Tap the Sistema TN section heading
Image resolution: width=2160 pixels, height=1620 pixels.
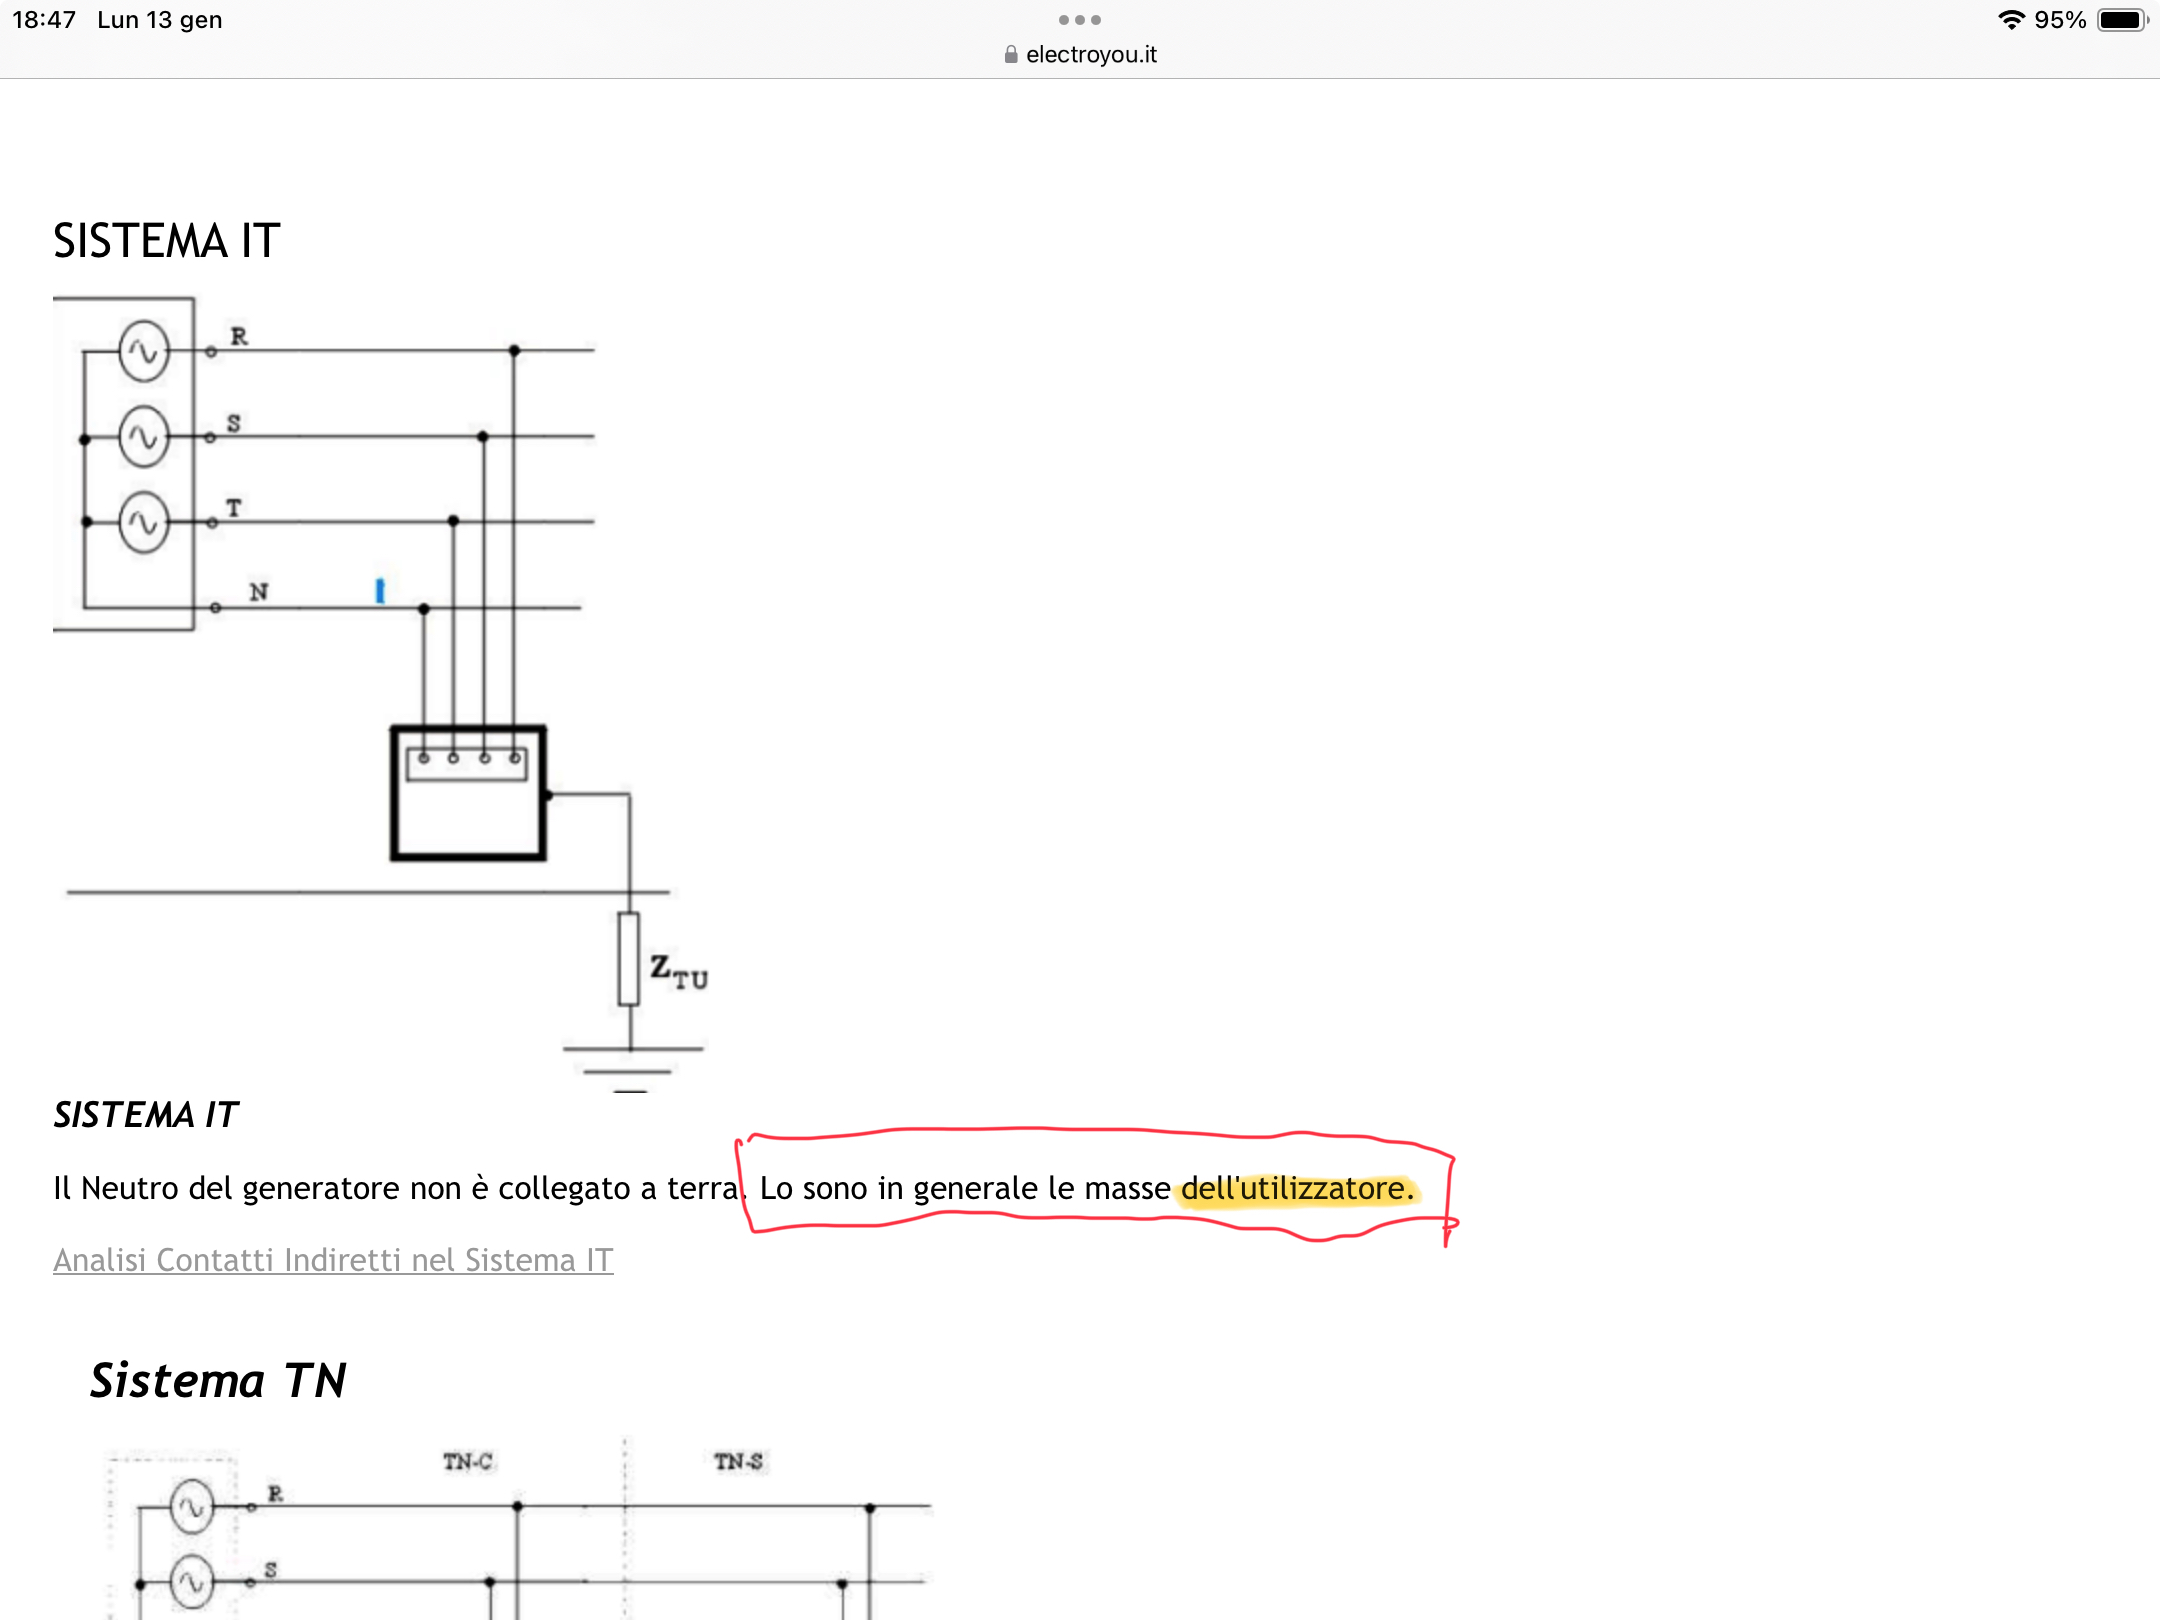pyautogui.click(x=218, y=1381)
